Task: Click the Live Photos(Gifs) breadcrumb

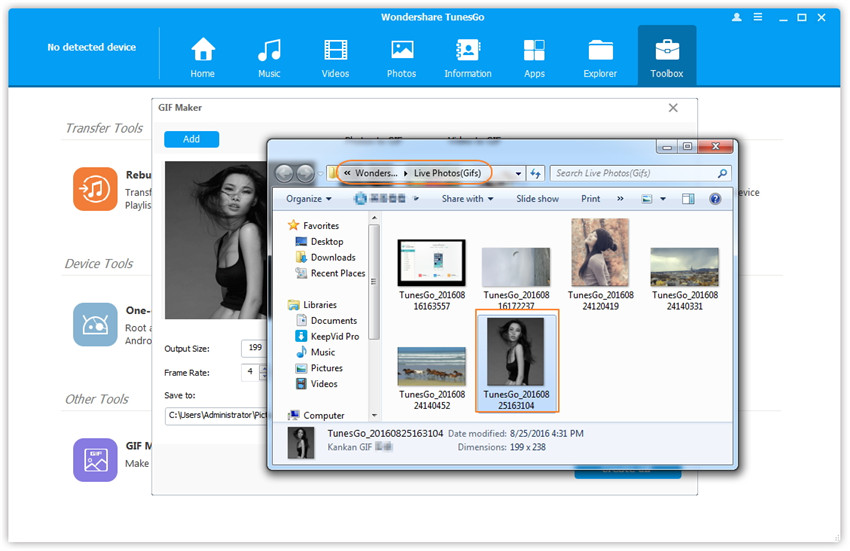Action: tap(447, 173)
